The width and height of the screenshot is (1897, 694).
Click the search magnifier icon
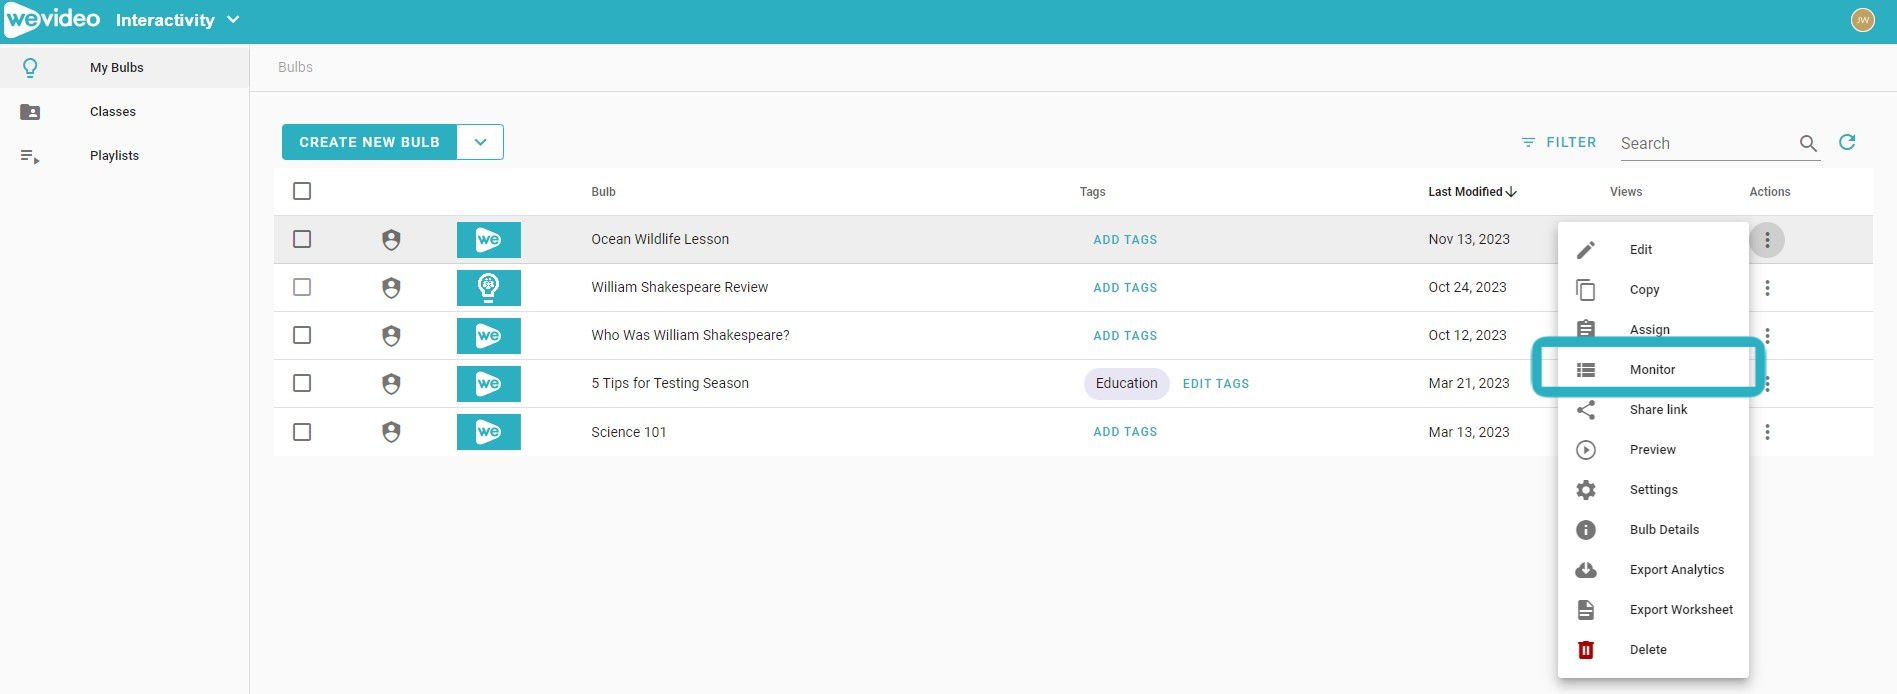click(x=1808, y=143)
